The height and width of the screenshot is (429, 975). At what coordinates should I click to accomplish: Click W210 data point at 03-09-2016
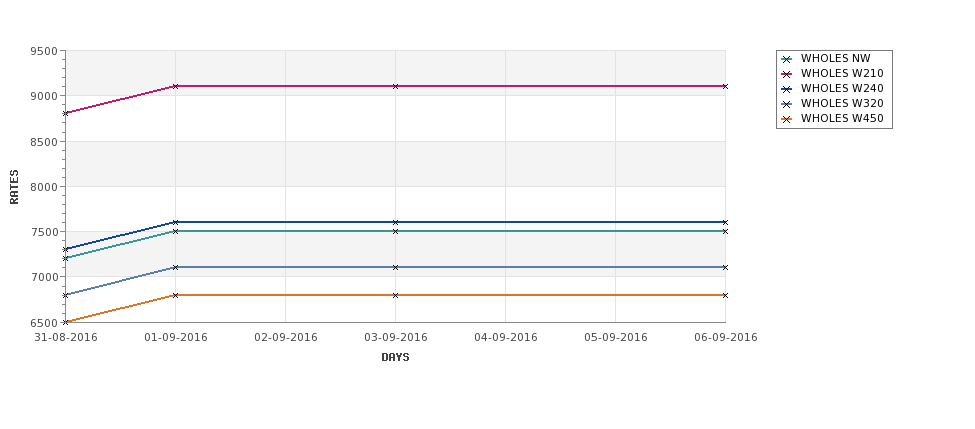click(x=395, y=86)
